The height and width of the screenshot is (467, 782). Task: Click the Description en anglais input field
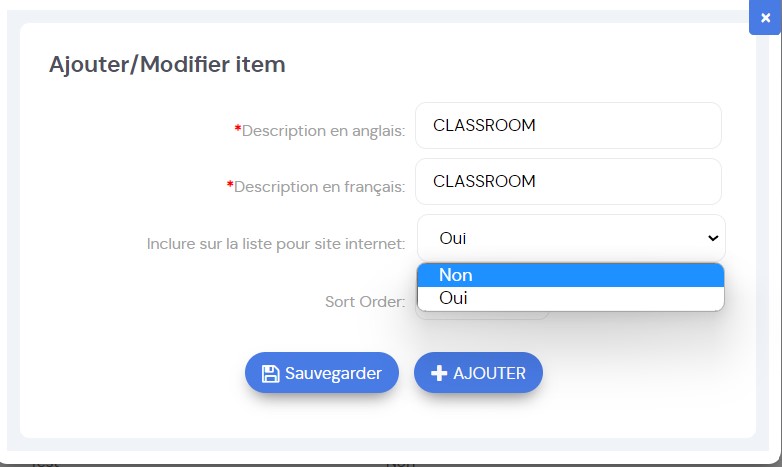pyautogui.click(x=568, y=125)
